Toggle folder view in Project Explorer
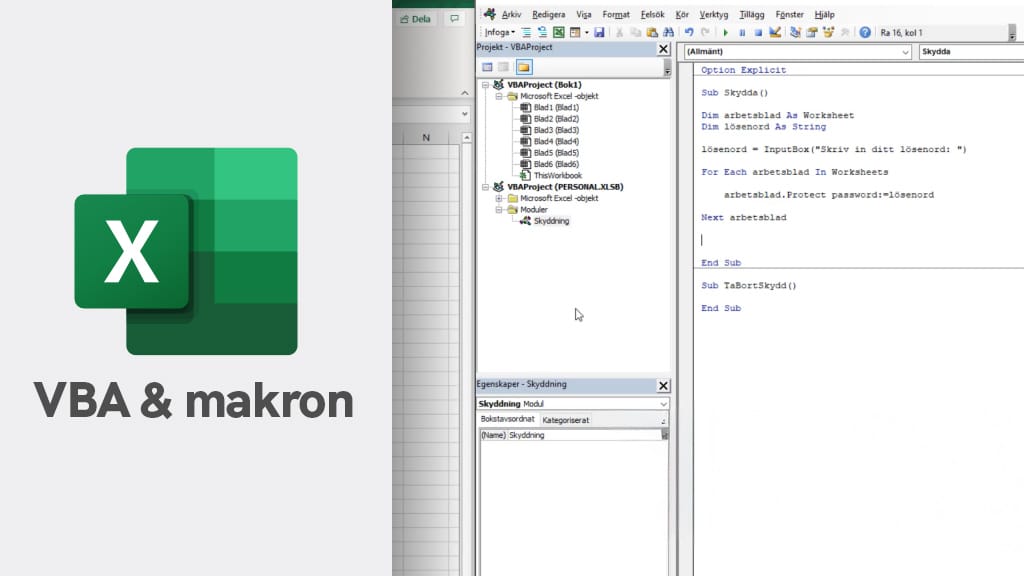This screenshot has width=1024, height=576. pyautogui.click(x=524, y=67)
